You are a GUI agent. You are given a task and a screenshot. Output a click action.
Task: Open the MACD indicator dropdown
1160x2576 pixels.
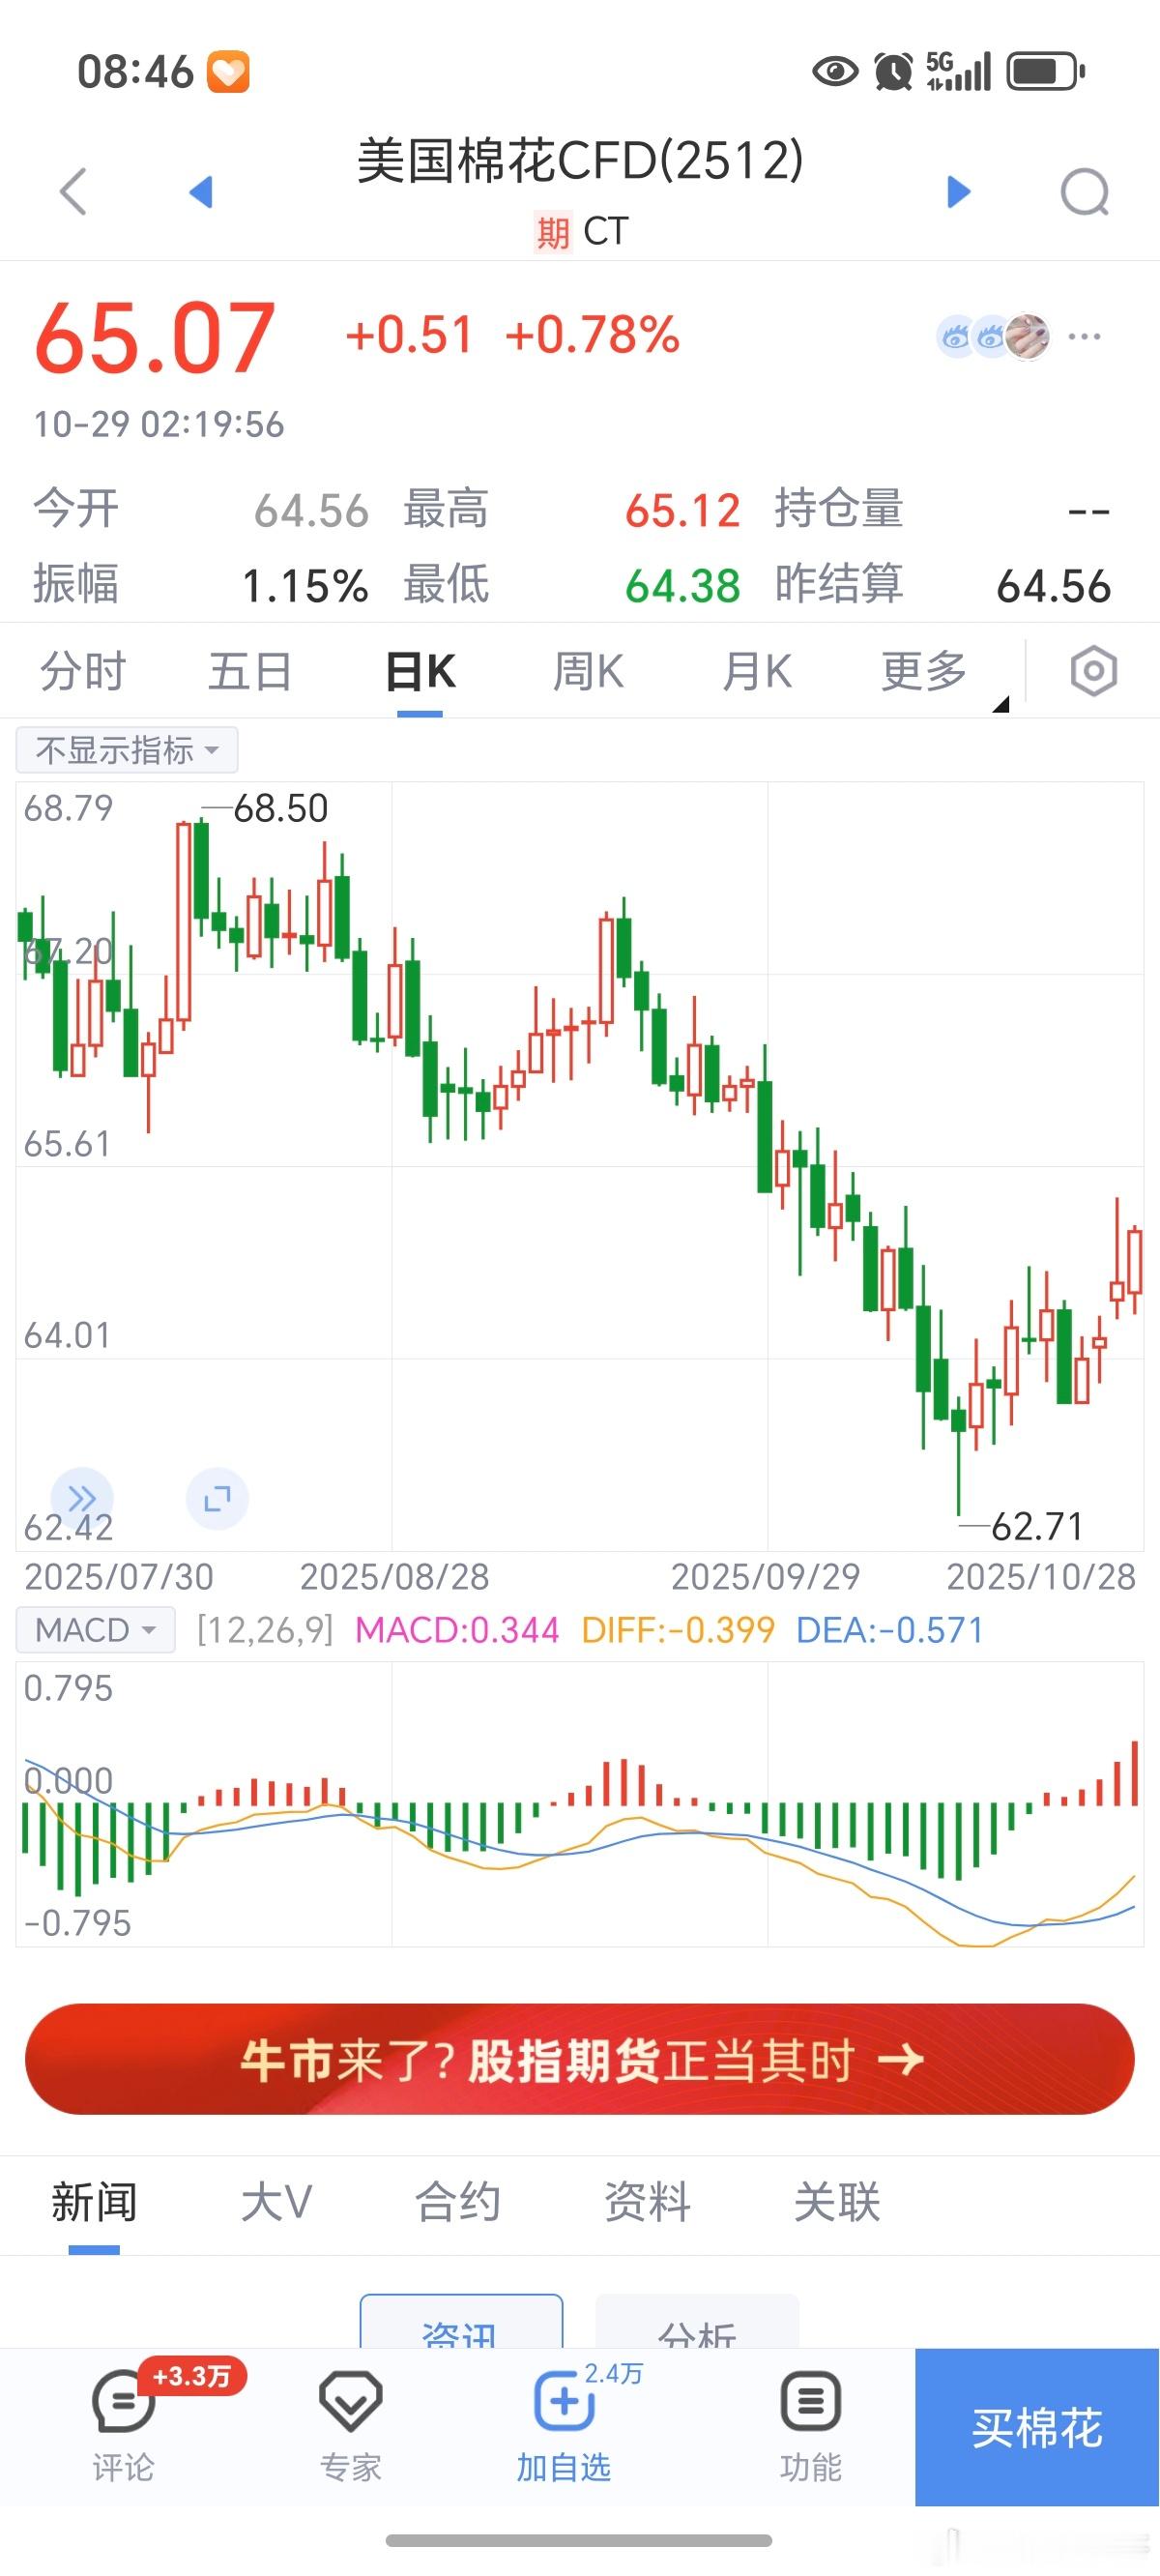tap(96, 1630)
